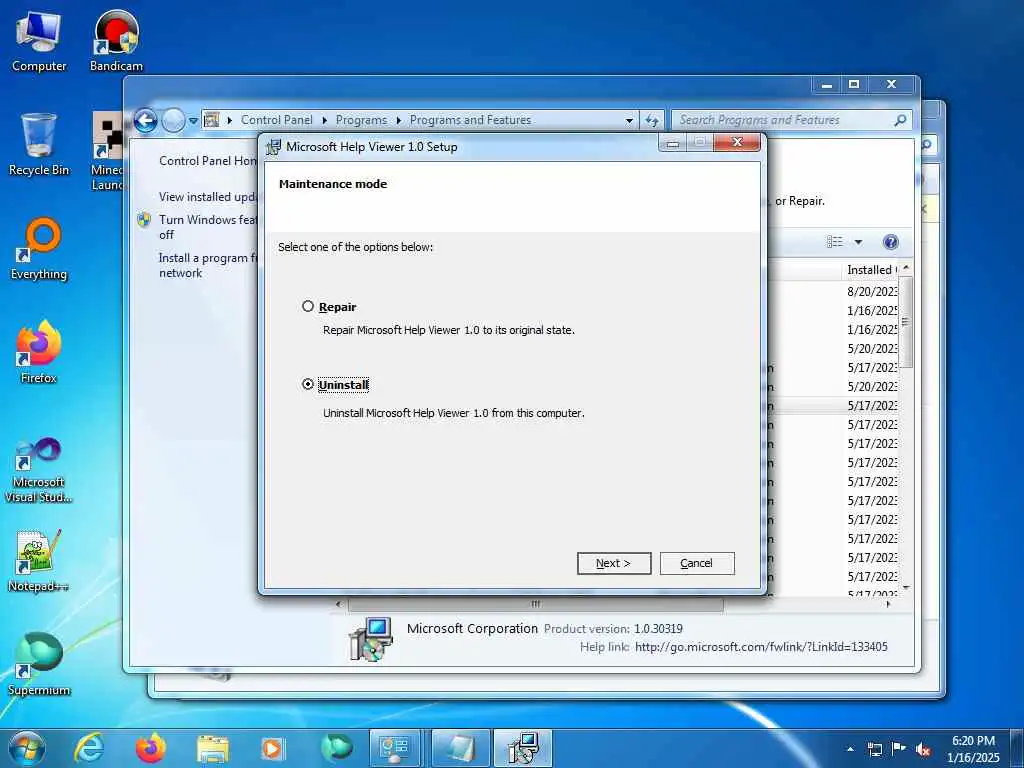Click the horizontal scrollbar of programs list
The image size is (1024, 768).
pos(536,604)
